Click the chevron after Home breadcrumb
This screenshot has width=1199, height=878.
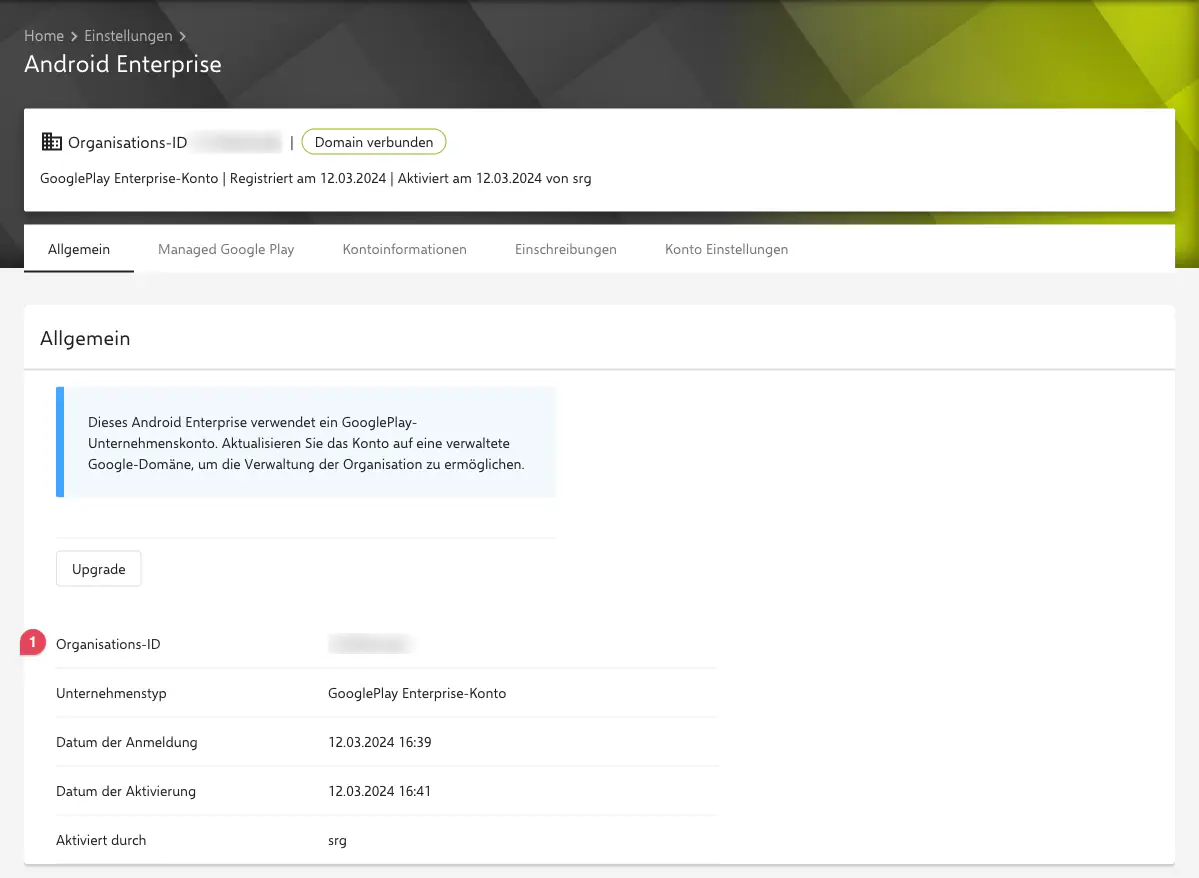[x=74, y=37]
